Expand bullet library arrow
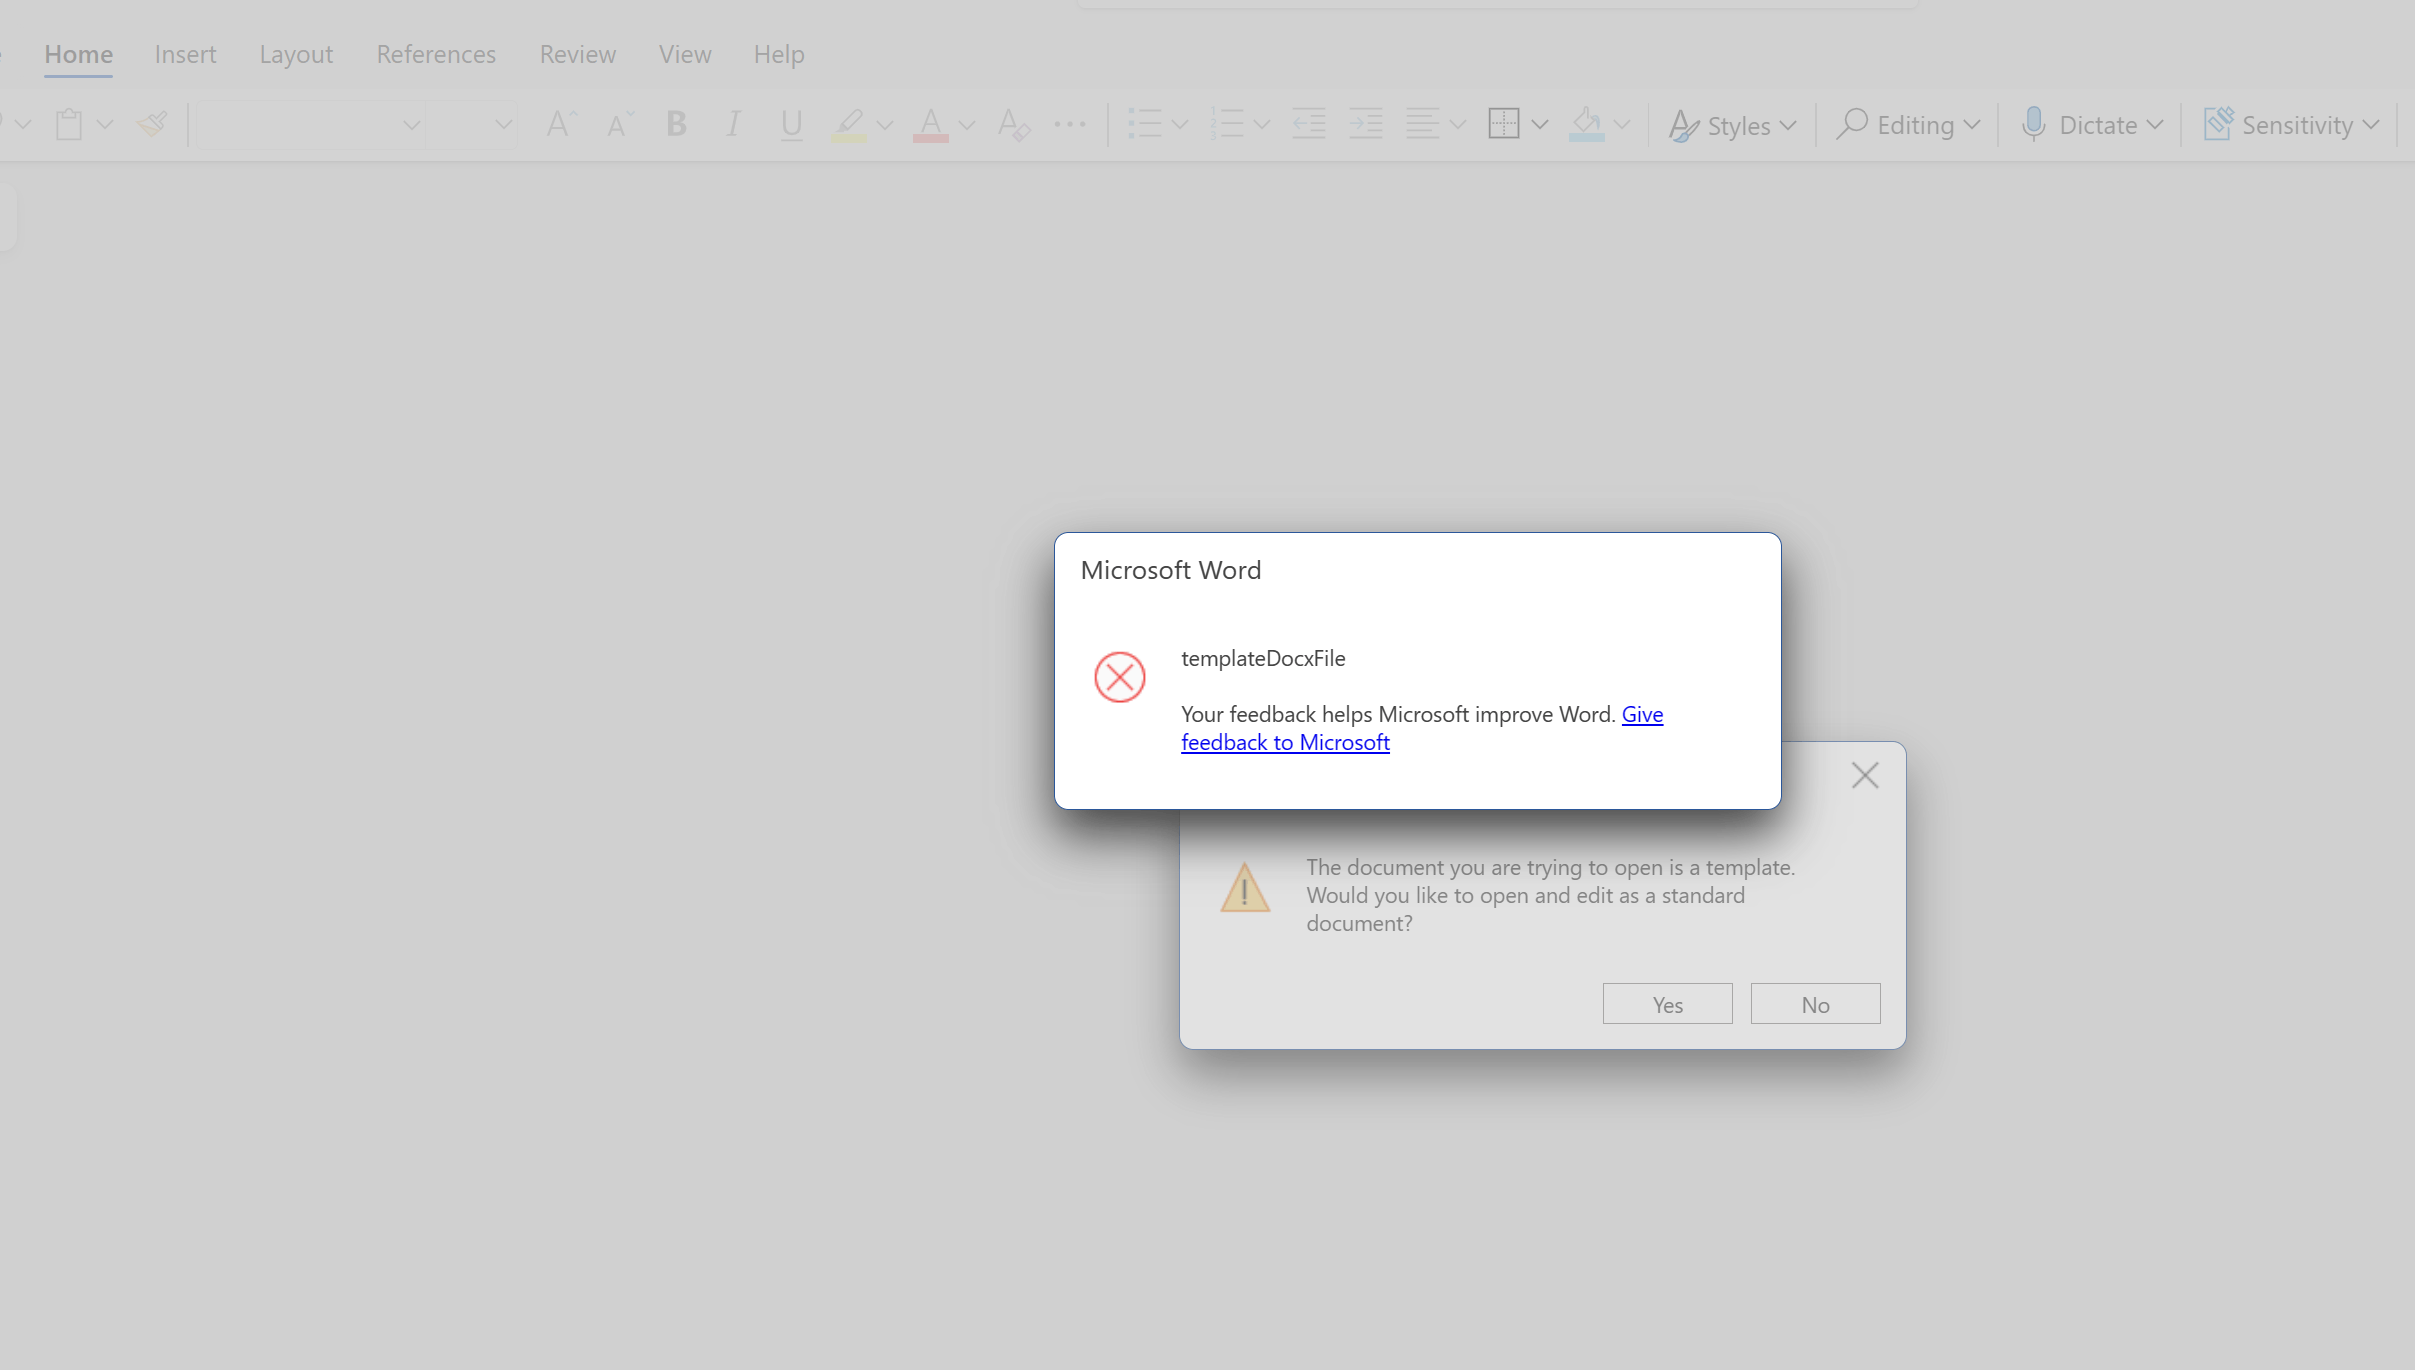The width and height of the screenshot is (2415, 1370). (1181, 125)
